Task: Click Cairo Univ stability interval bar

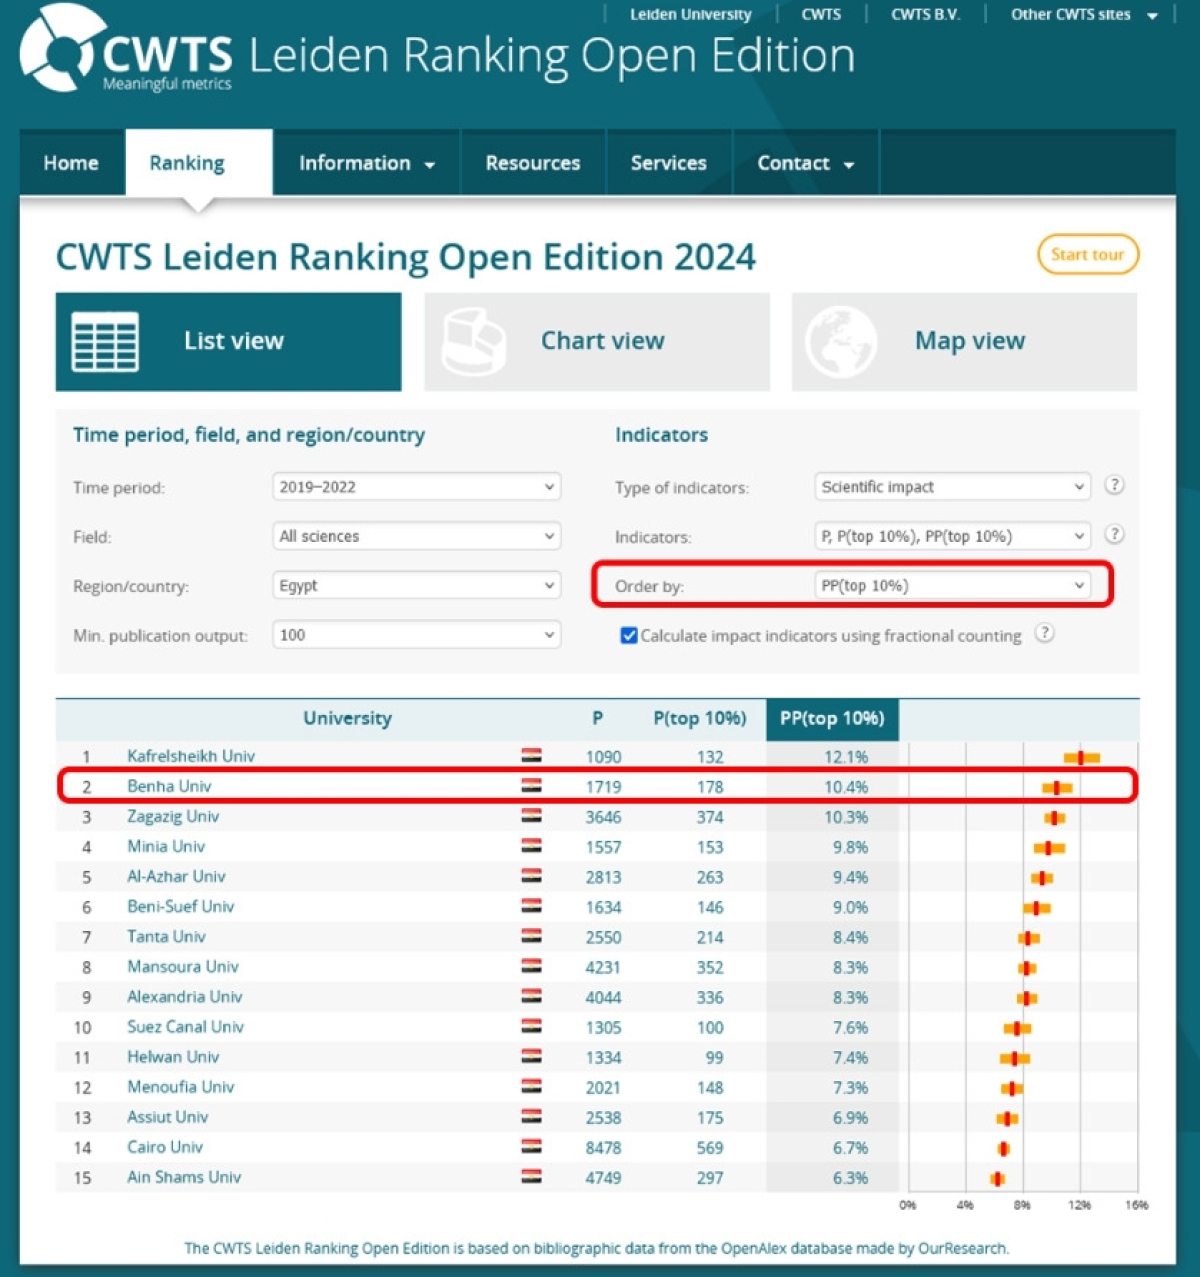Action: point(1004,1149)
